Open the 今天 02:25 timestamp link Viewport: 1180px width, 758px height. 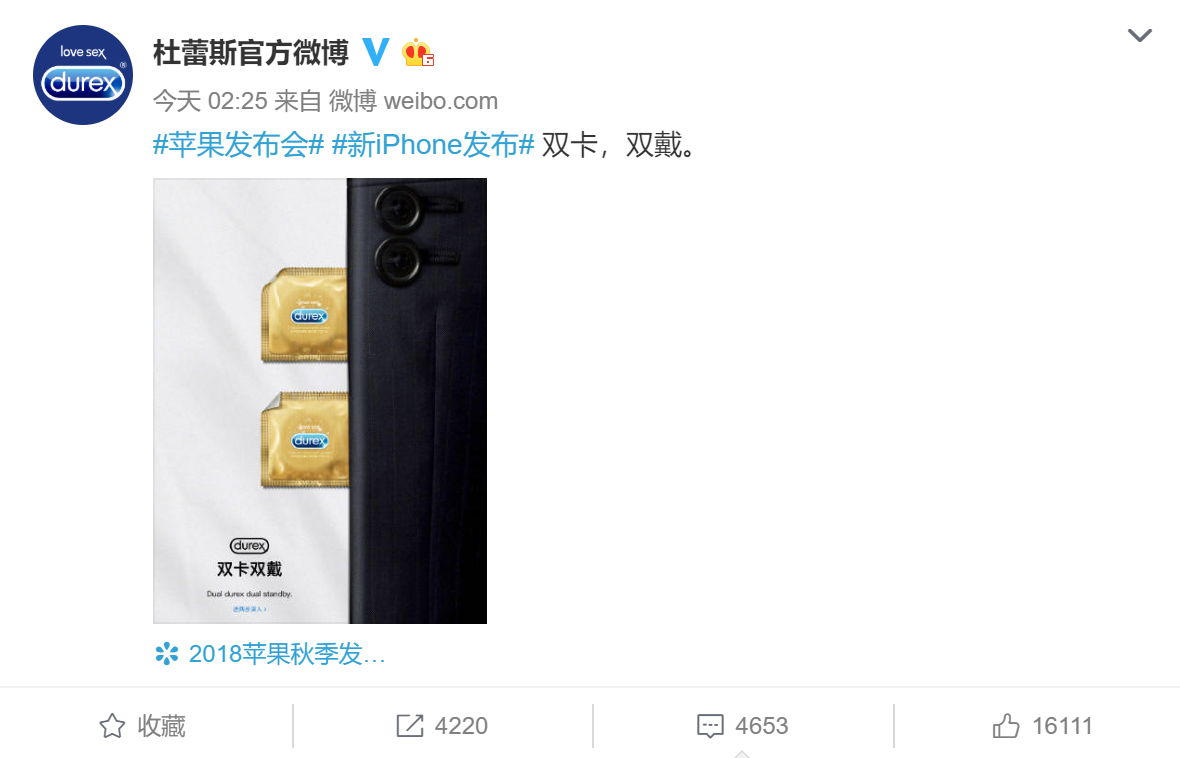tap(210, 101)
